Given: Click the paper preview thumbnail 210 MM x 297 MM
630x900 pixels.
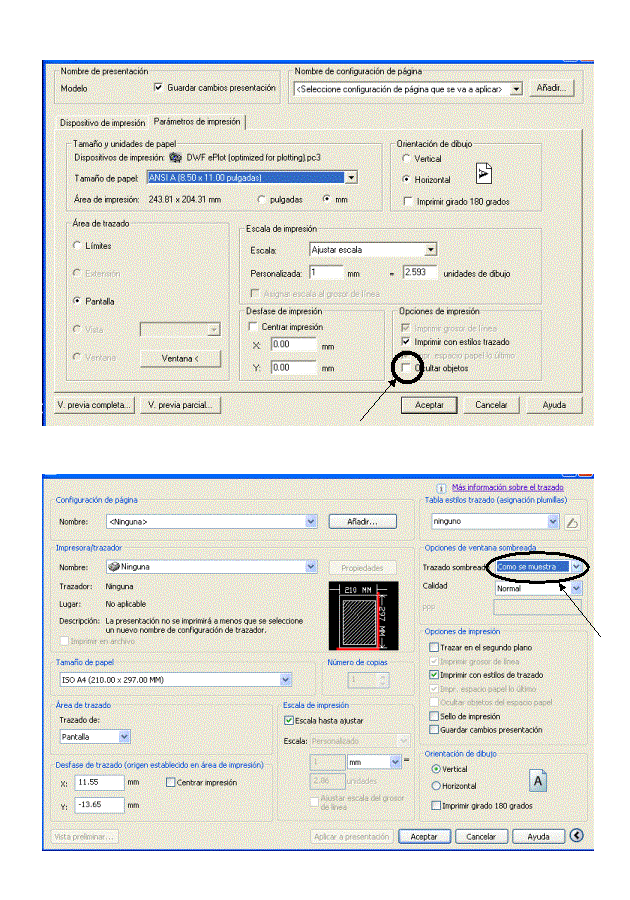Looking at the screenshot, I should 363,615.
